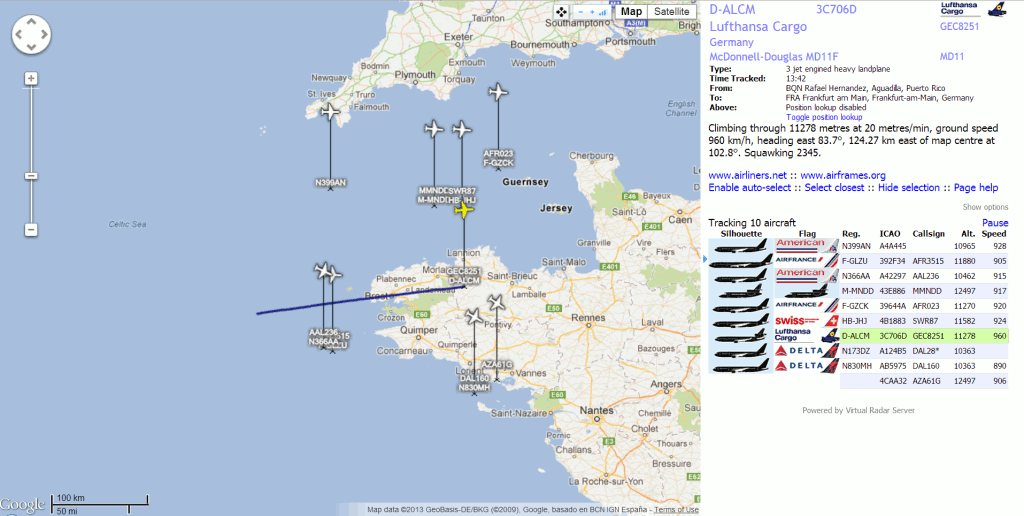This screenshot has height=516, width=1024.
Task: Click the zoom out minus button on map
Action: [x=31, y=230]
